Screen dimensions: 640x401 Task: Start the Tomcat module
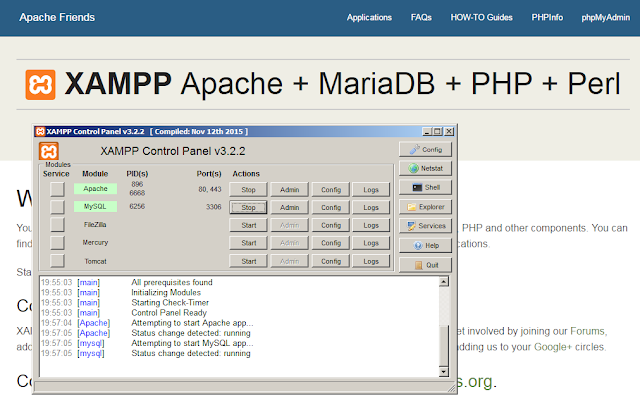(248, 261)
